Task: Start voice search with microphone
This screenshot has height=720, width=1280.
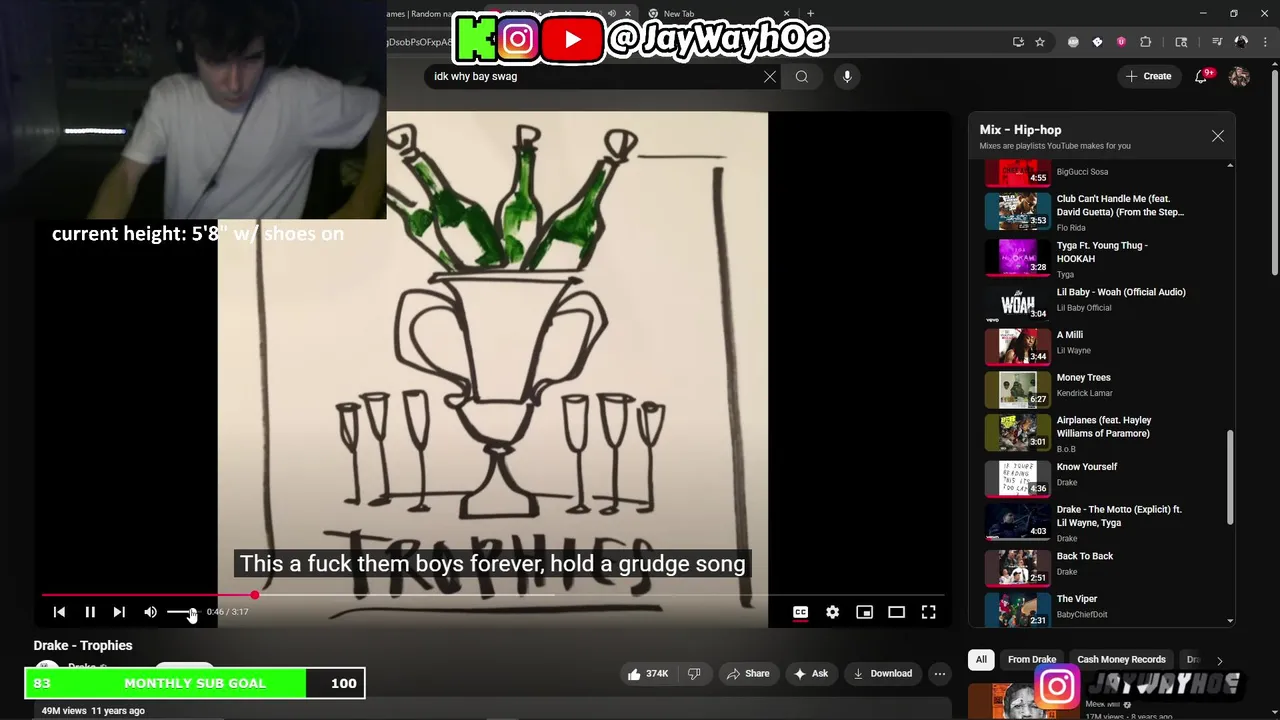Action: coord(847,76)
